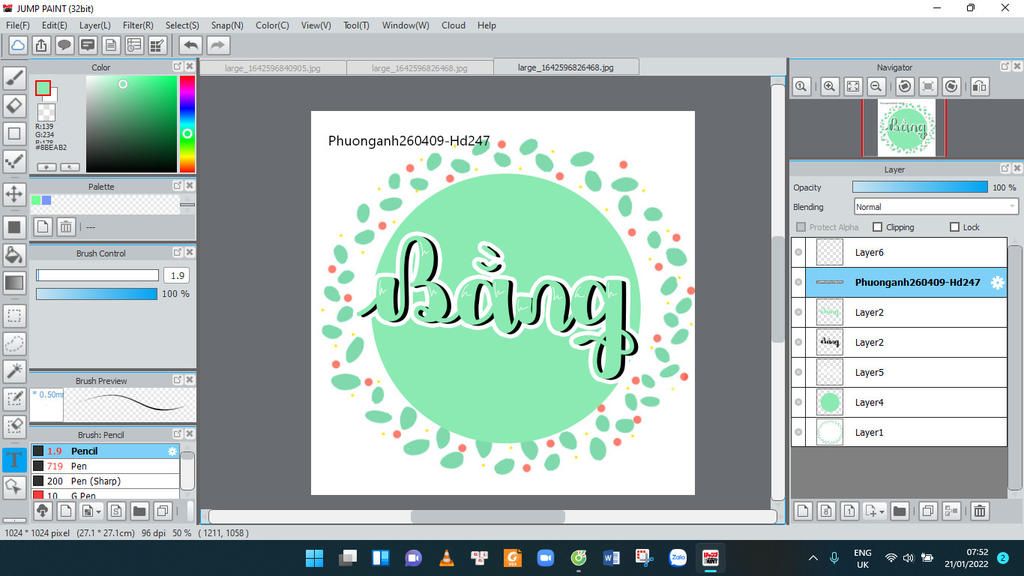The image size is (1024, 576).
Task: Select the Text tool
Action: click(14, 459)
